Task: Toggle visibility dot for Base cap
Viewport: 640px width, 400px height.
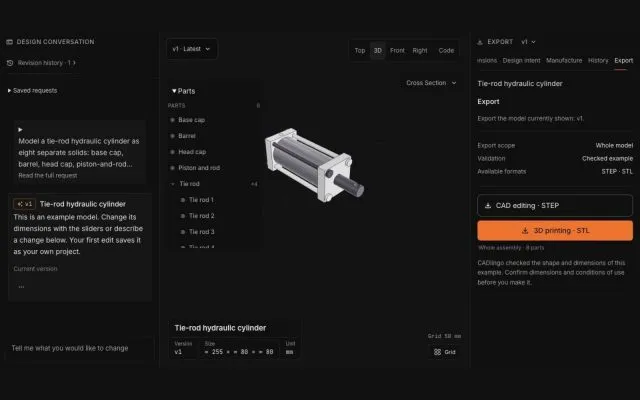Action: point(172,120)
